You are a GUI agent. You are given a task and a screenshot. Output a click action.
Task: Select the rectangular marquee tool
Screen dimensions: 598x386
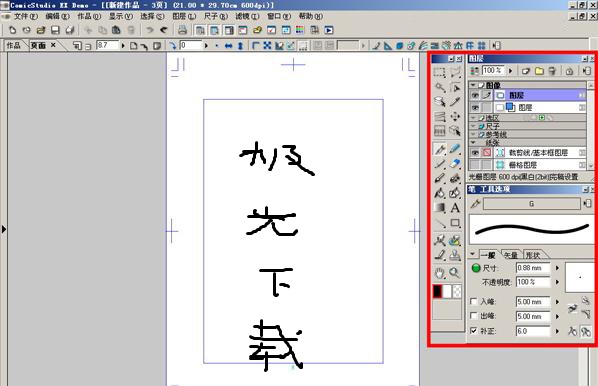tap(439, 72)
